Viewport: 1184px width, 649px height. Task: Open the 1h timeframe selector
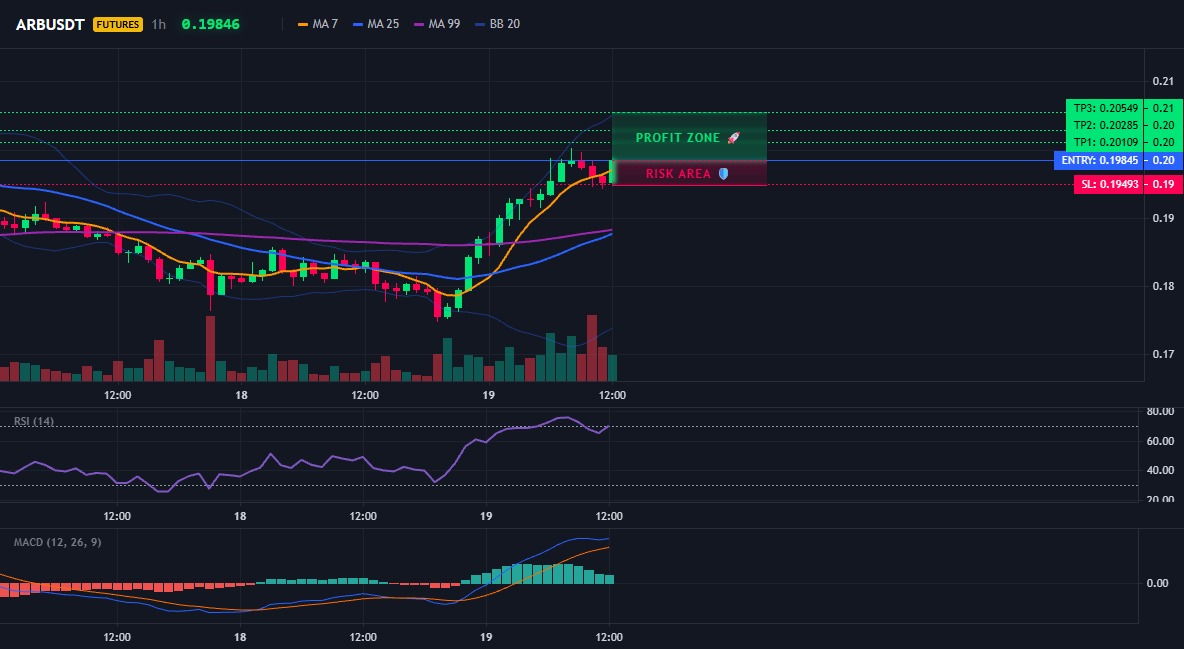click(159, 24)
